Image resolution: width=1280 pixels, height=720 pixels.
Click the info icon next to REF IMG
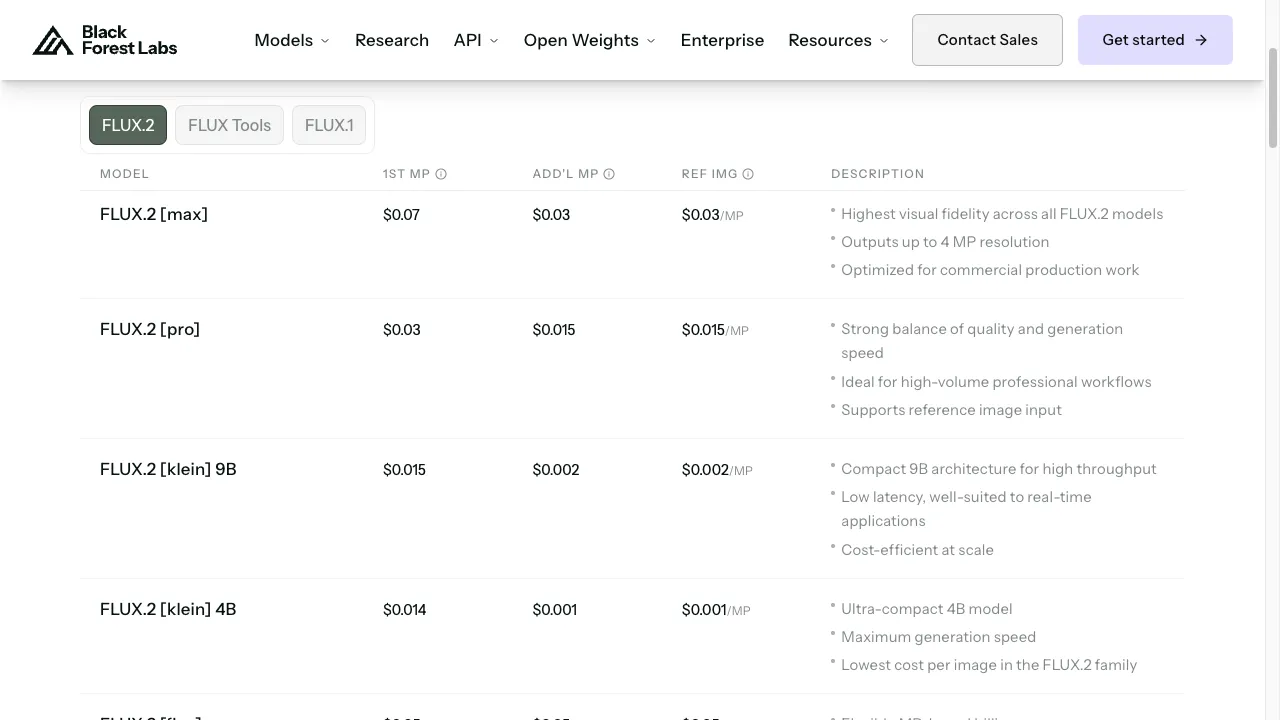[748, 174]
